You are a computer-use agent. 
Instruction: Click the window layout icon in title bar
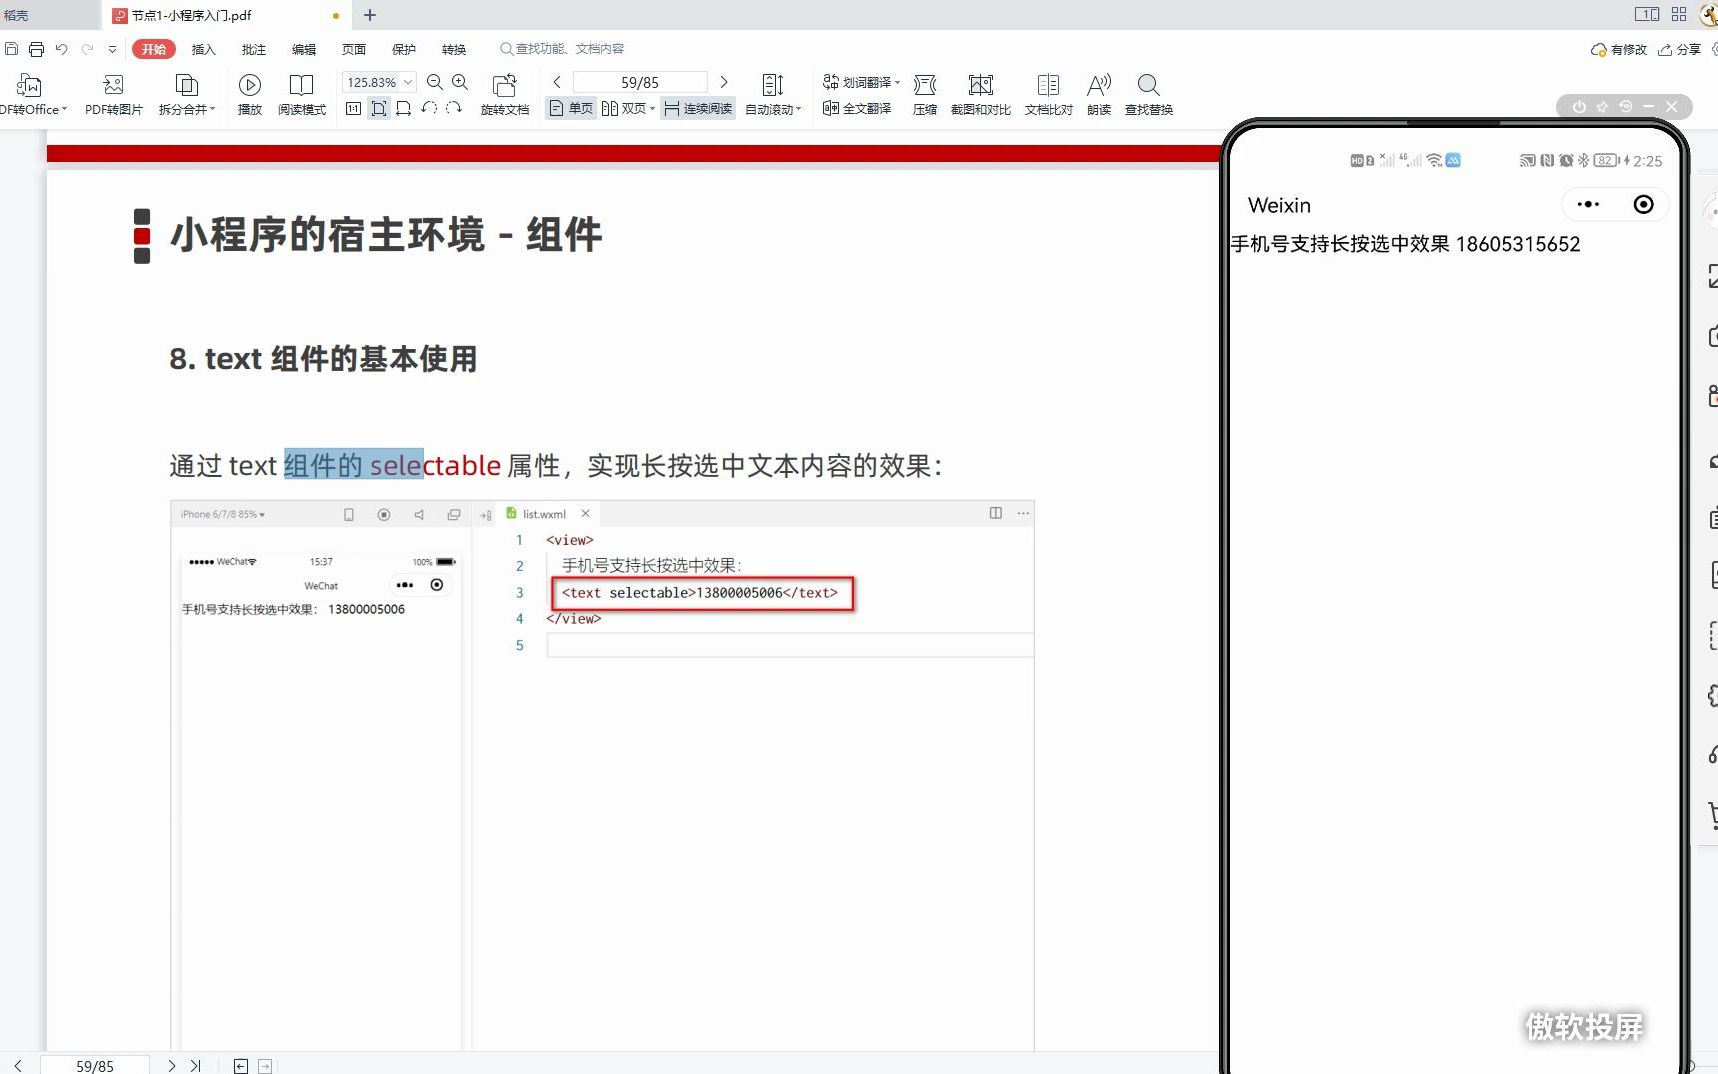click(x=1647, y=14)
